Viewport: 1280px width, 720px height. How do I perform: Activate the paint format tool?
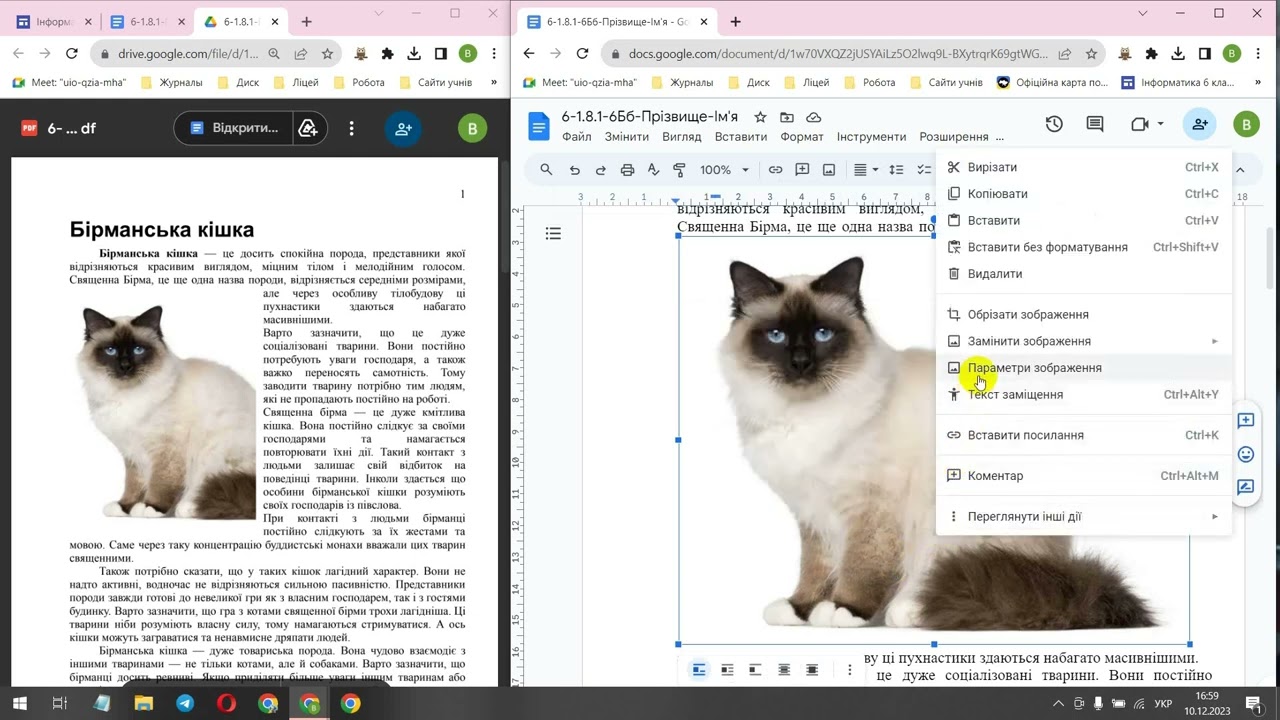tap(680, 170)
